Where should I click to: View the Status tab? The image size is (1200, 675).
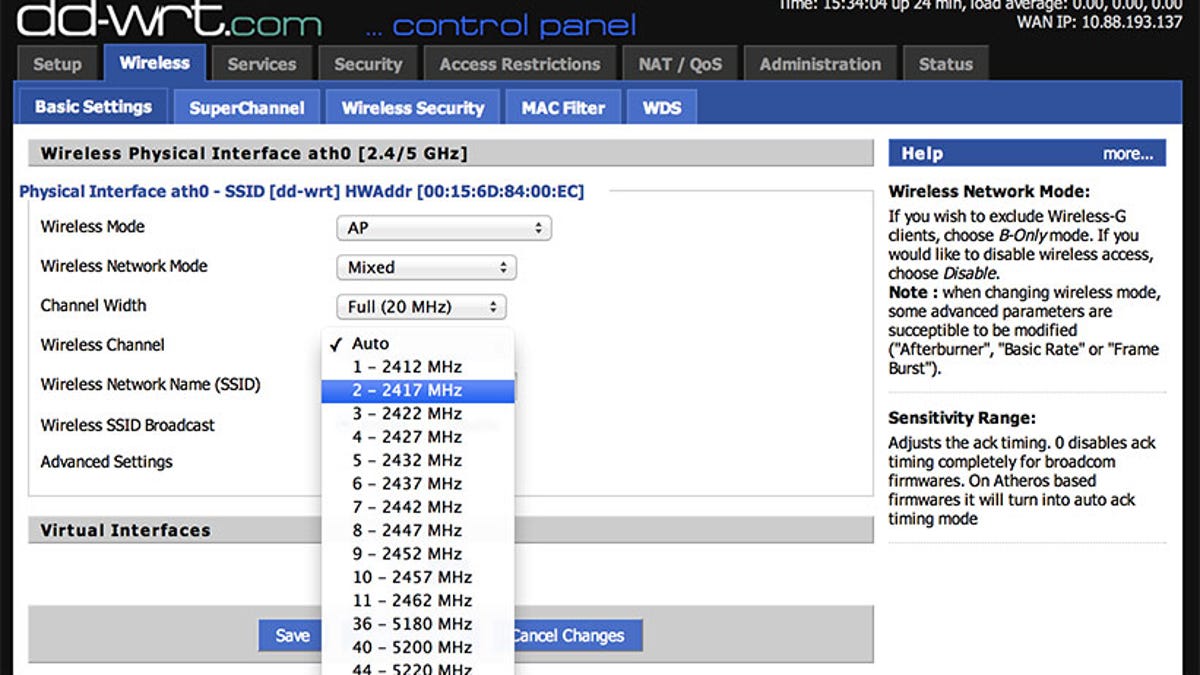pos(945,64)
